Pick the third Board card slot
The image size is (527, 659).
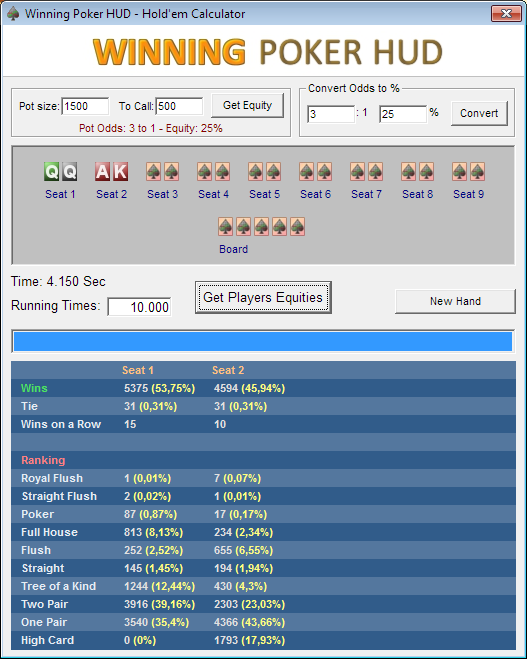tap(261, 227)
